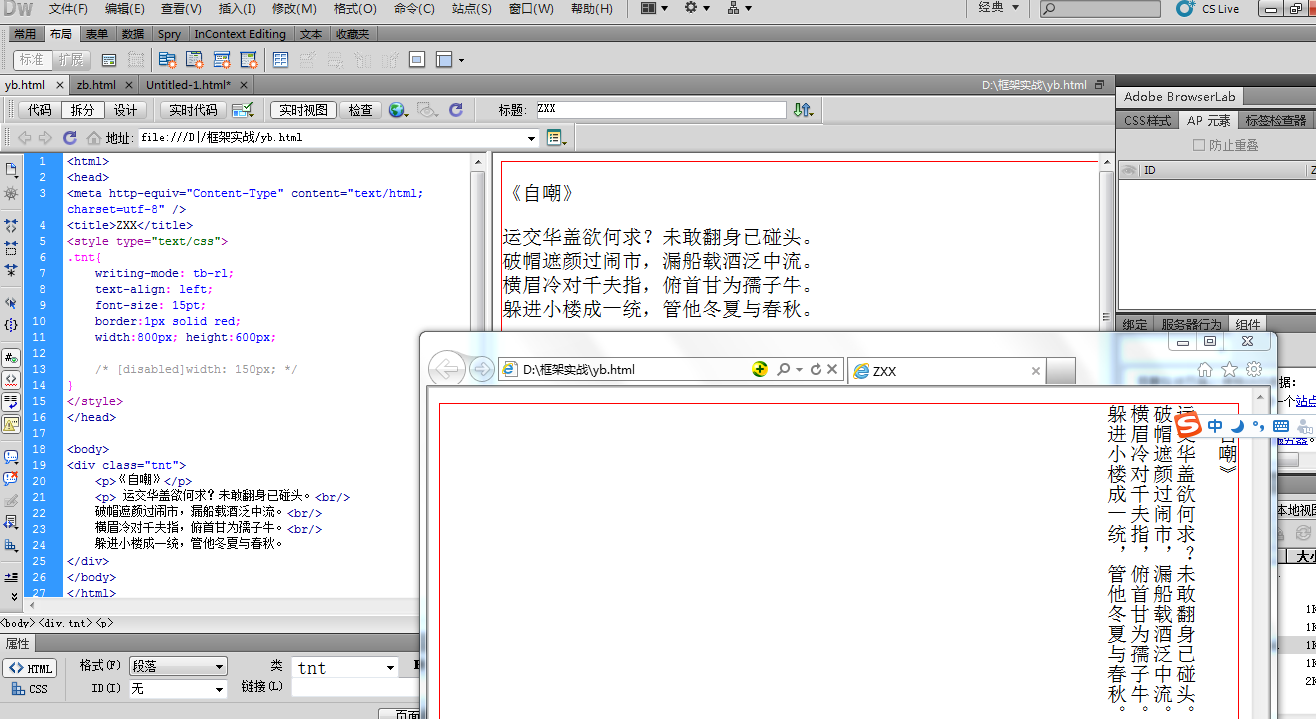Open the ID 无 dropdown
This screenshot has height=719, width=1316.
pyautogui.click(x=178, y=689)
